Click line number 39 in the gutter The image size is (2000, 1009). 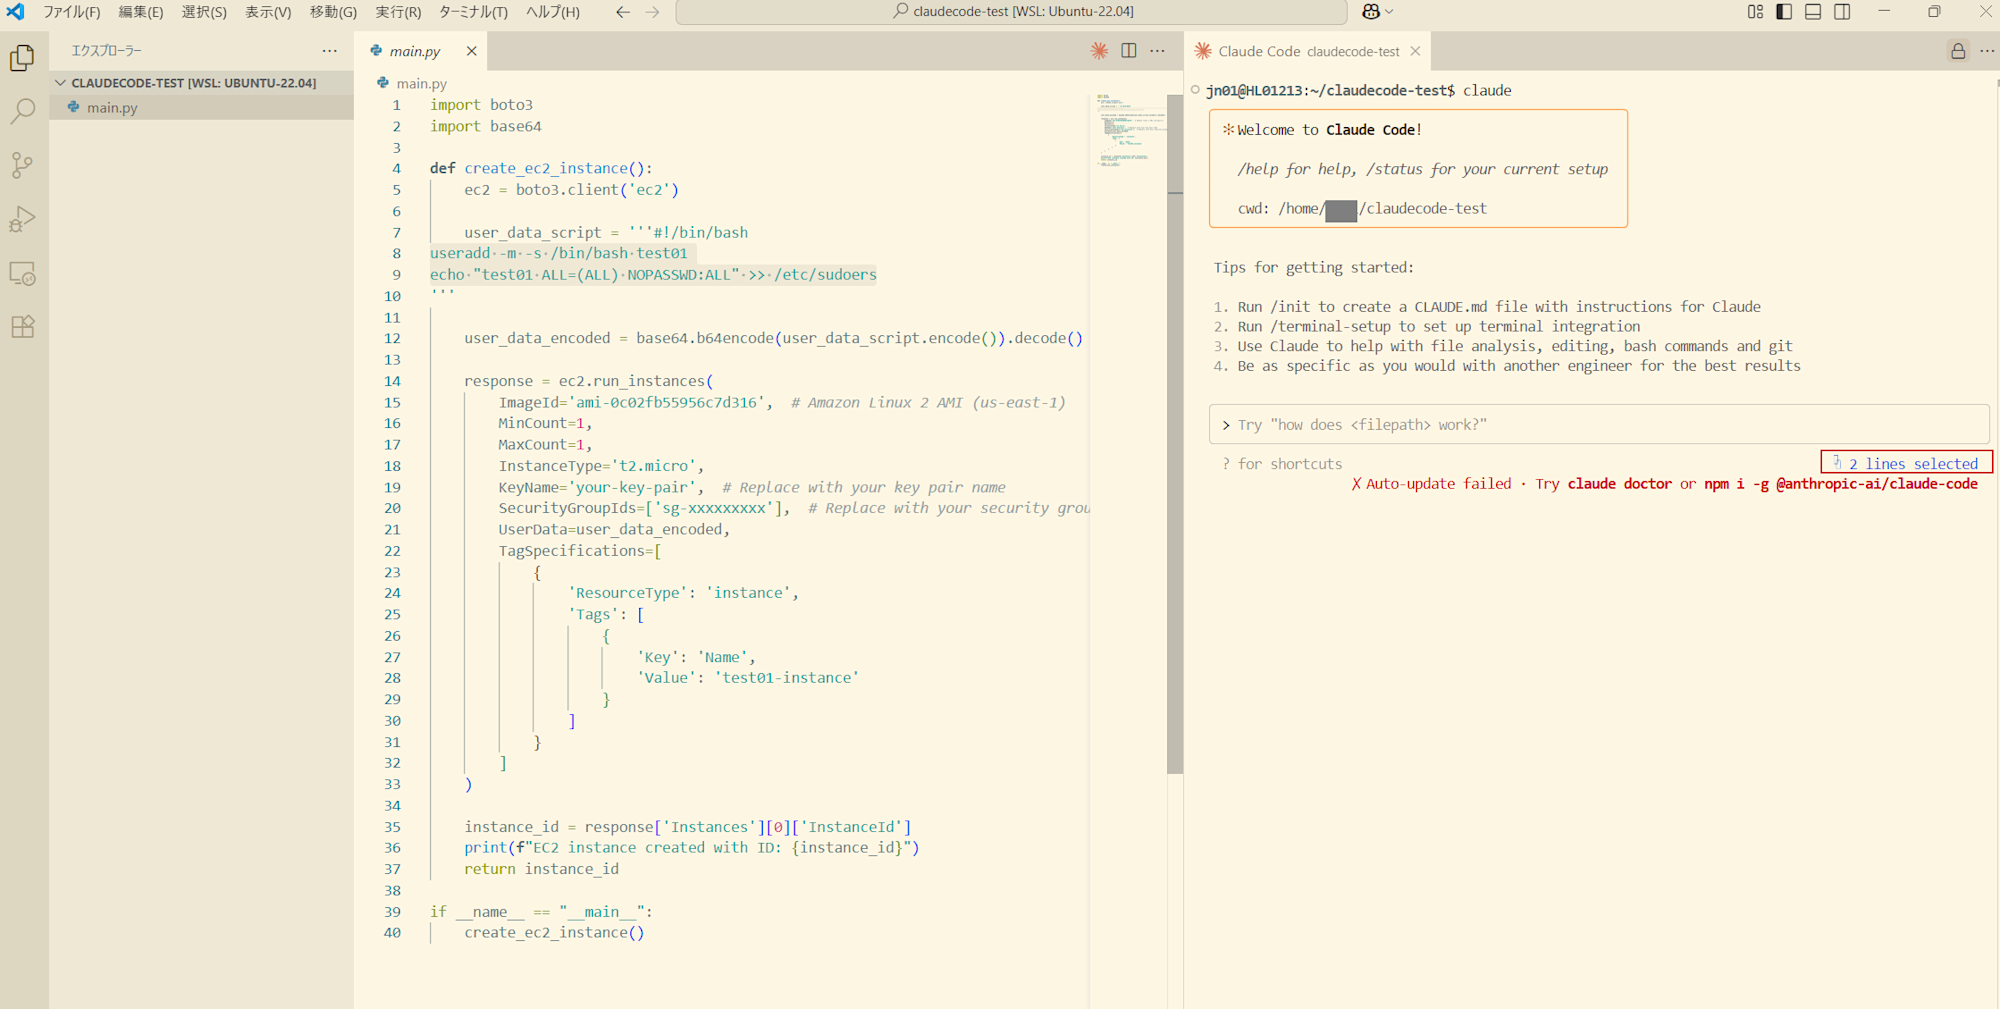pyautogui.click(x=392, y=912)
